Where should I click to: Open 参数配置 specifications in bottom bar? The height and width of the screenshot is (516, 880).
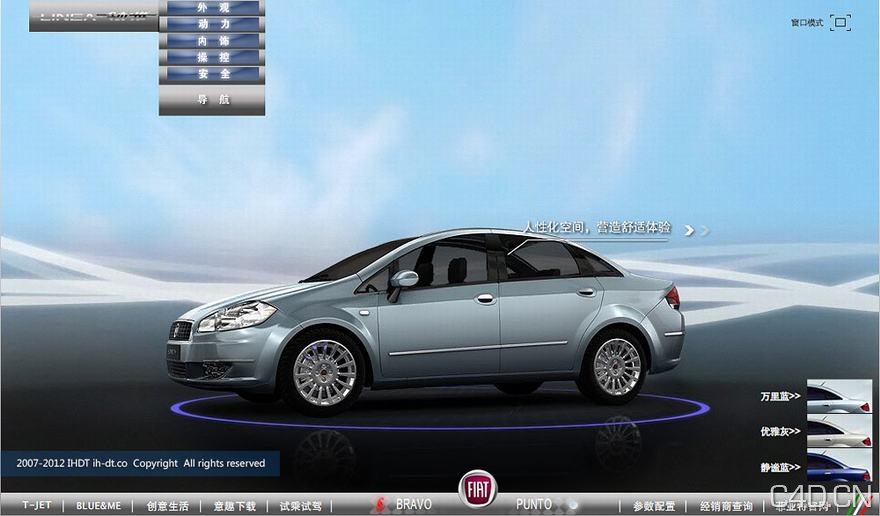click(654, 506)
